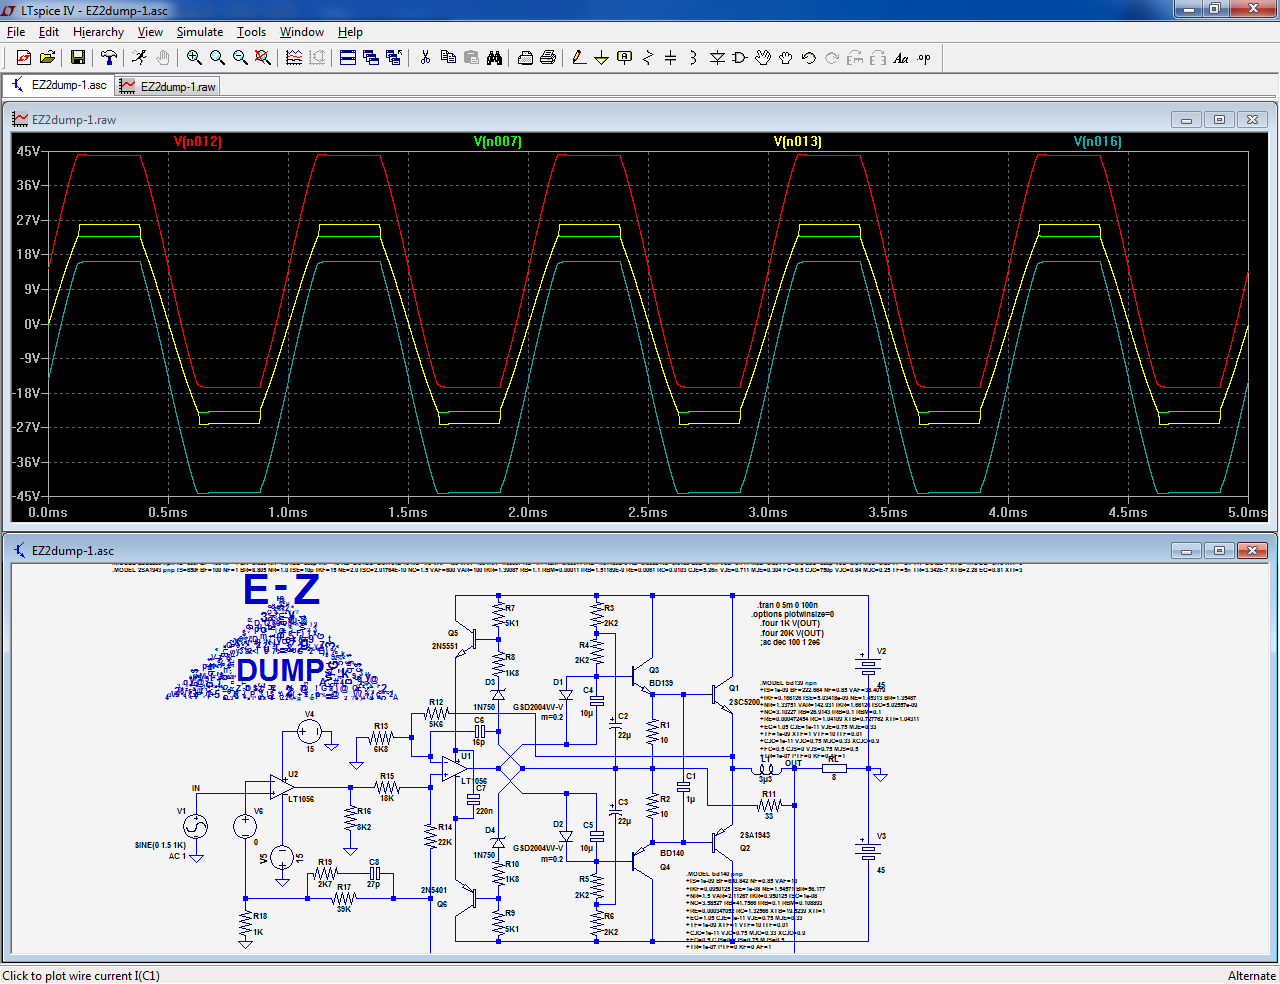1280x984 pixels.
Task: Select the Diode placement tool
Action: [x=717, y=58]
